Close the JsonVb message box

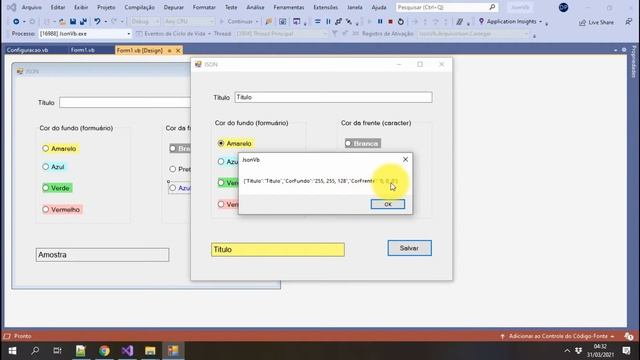click(405, 160)
